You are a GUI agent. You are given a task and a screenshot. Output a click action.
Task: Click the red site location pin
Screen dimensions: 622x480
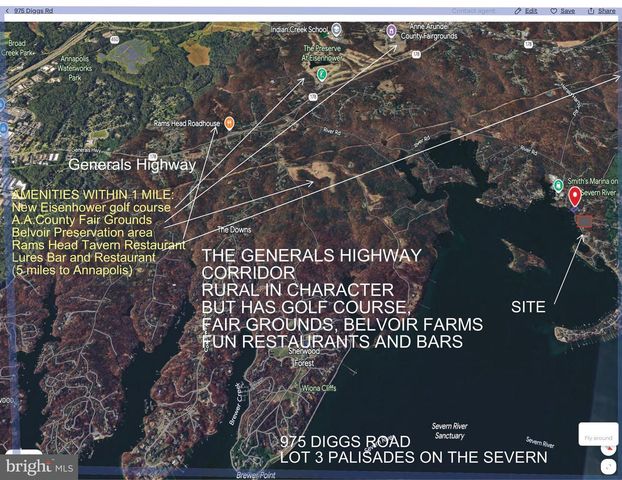(x=575, y=195)
